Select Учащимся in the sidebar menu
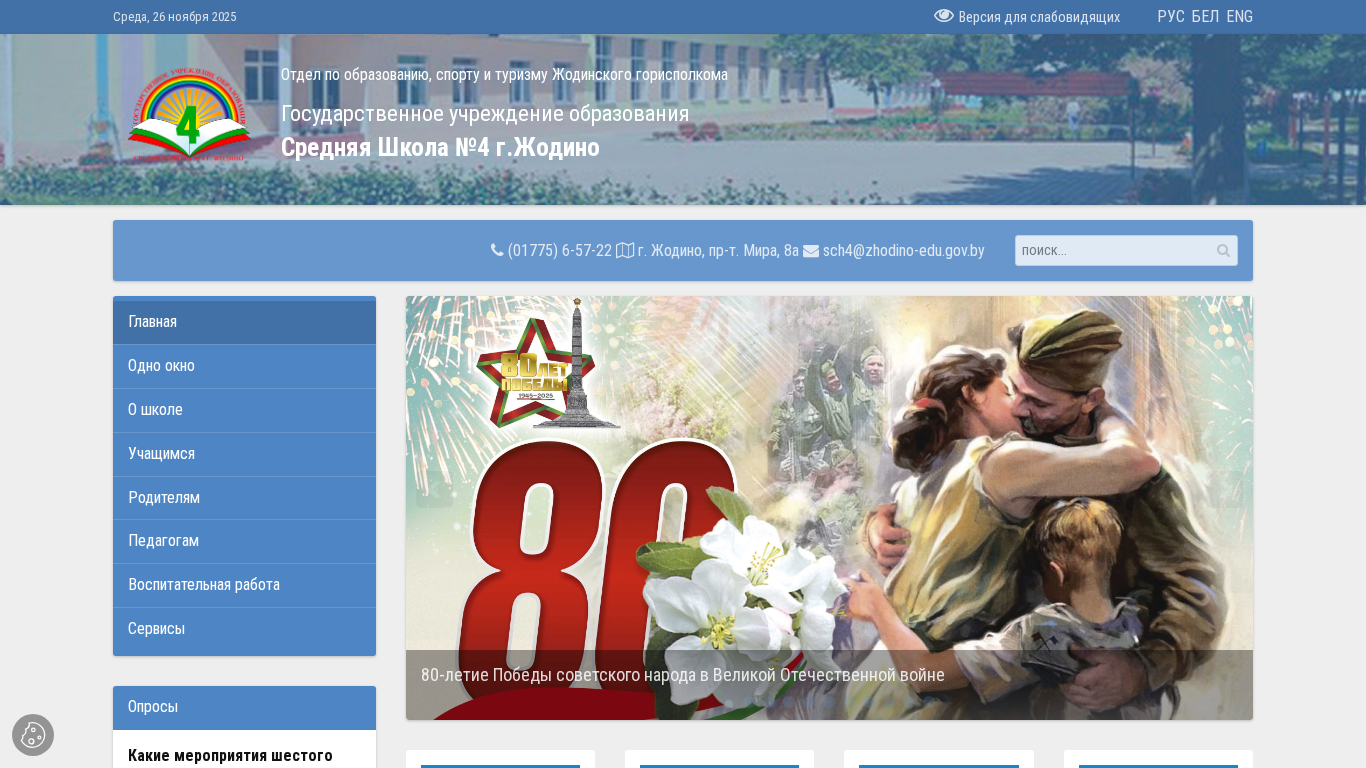The height and width of the screenshot is (768, 1366). click(x=244, y=454)
